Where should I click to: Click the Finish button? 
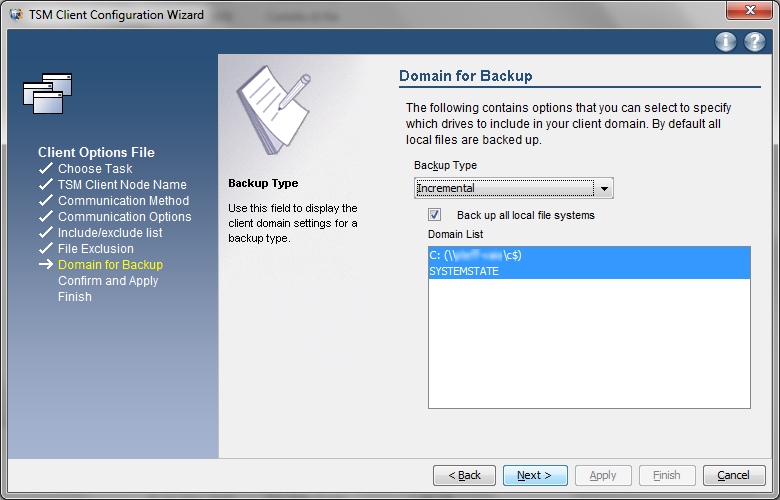(667, 476)
